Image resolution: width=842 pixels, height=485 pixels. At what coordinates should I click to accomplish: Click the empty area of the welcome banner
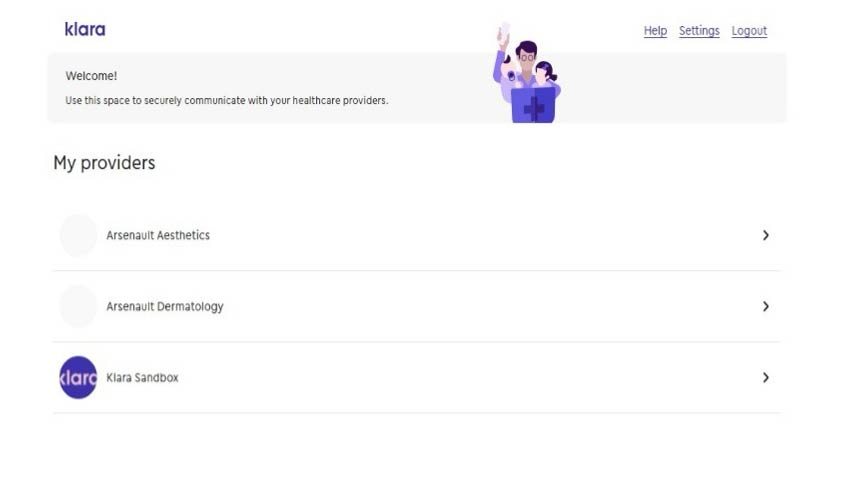coord(671,89)
